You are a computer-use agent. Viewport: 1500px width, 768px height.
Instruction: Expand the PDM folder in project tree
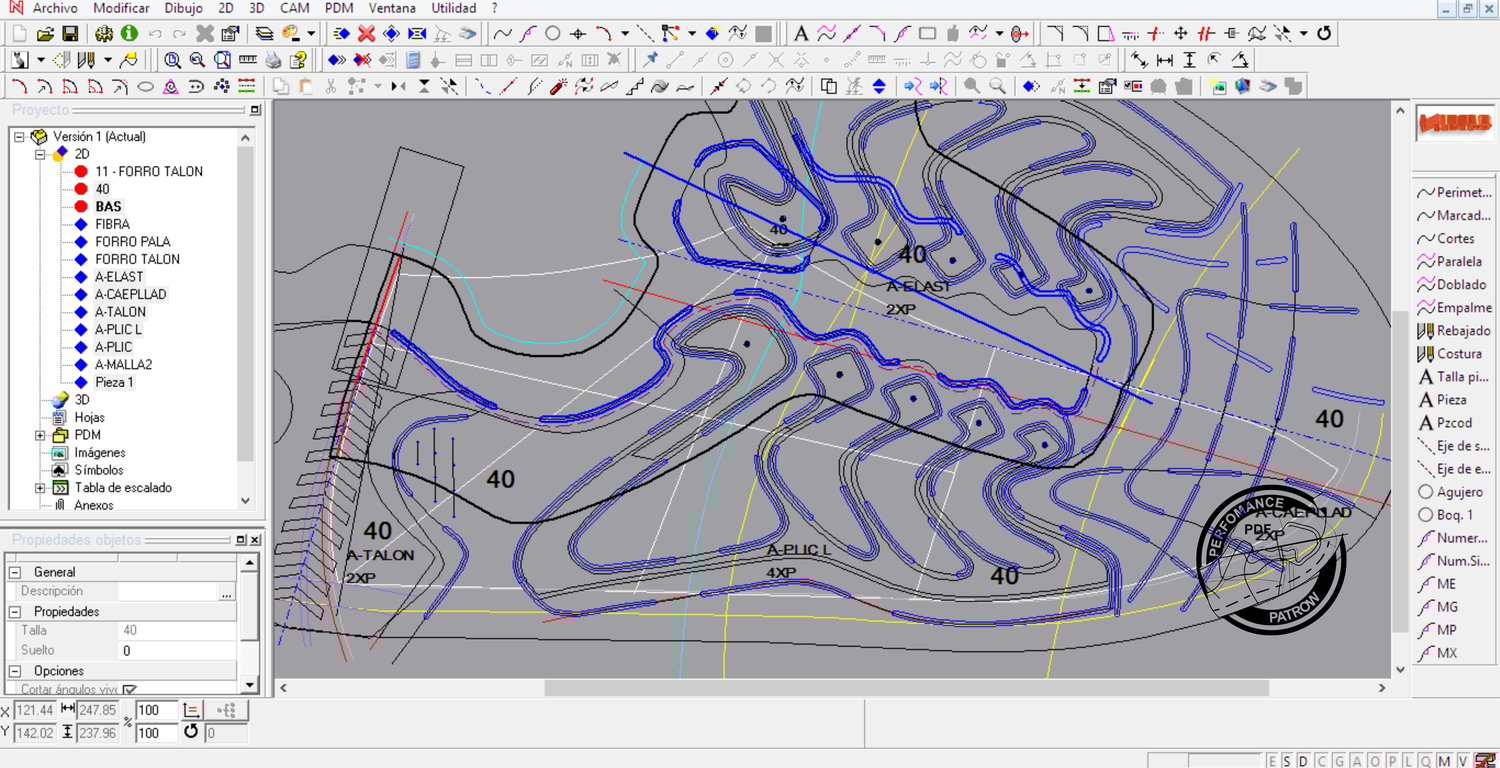pos(41,435)
